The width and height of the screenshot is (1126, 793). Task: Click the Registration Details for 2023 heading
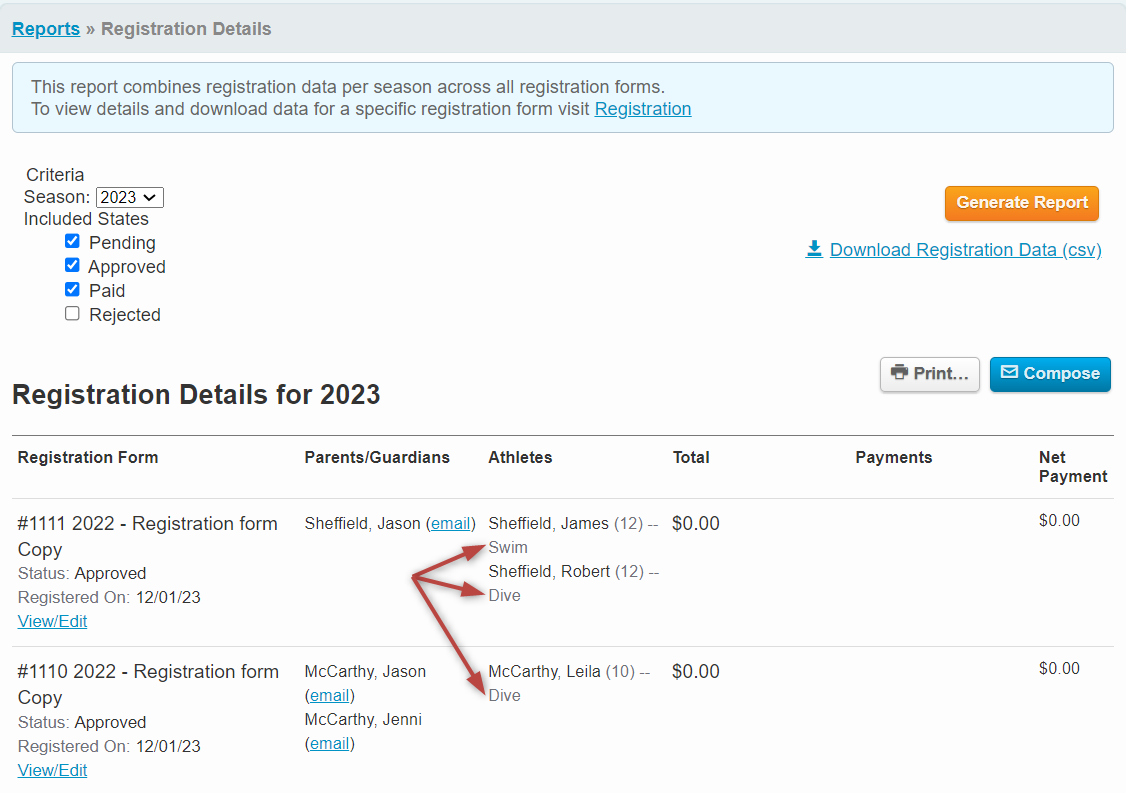[196, 394]
